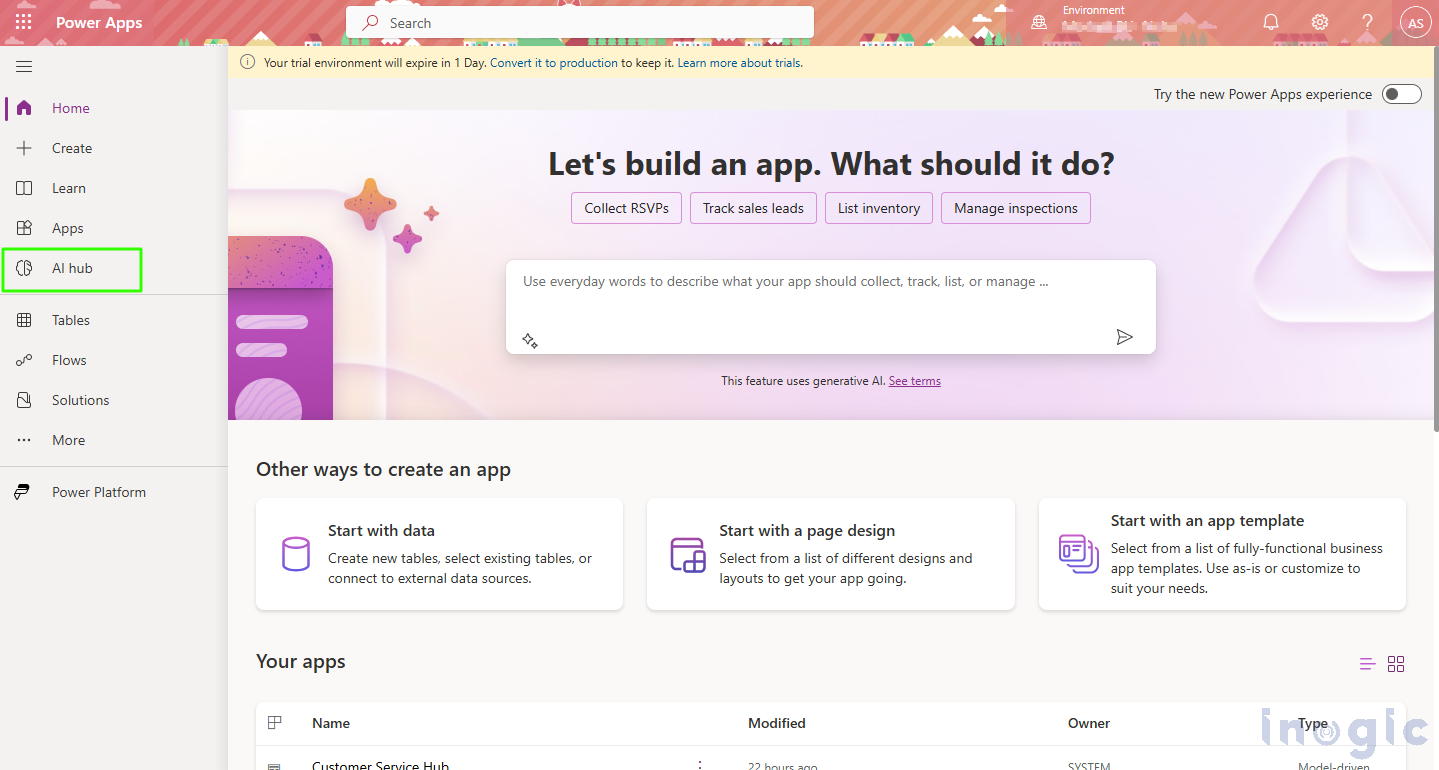Click the Collect RSVPs suggestion button
The width and height of the screenshot is (1439, 770).
point(627,208)
